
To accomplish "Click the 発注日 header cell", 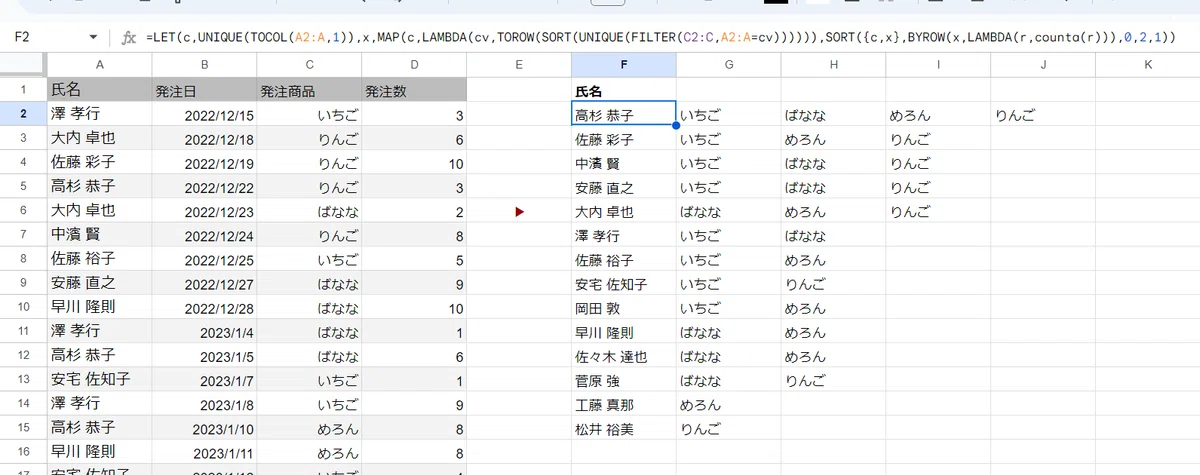I will click(x=204, y=90).
